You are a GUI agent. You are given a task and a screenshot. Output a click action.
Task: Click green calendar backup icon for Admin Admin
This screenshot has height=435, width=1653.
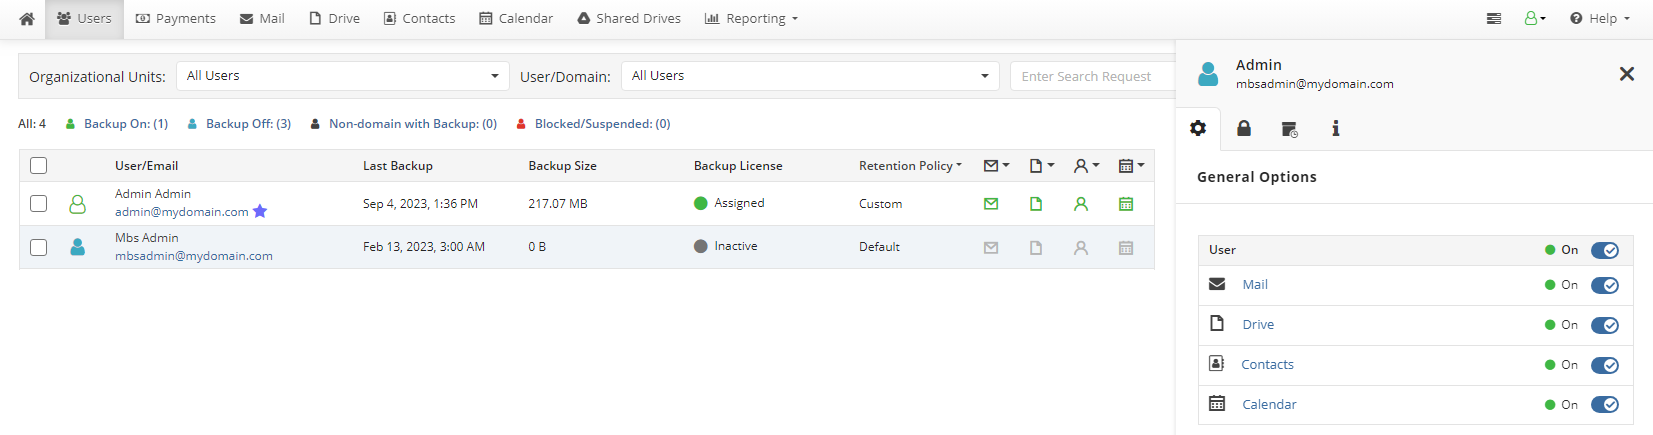(1126, 204)
